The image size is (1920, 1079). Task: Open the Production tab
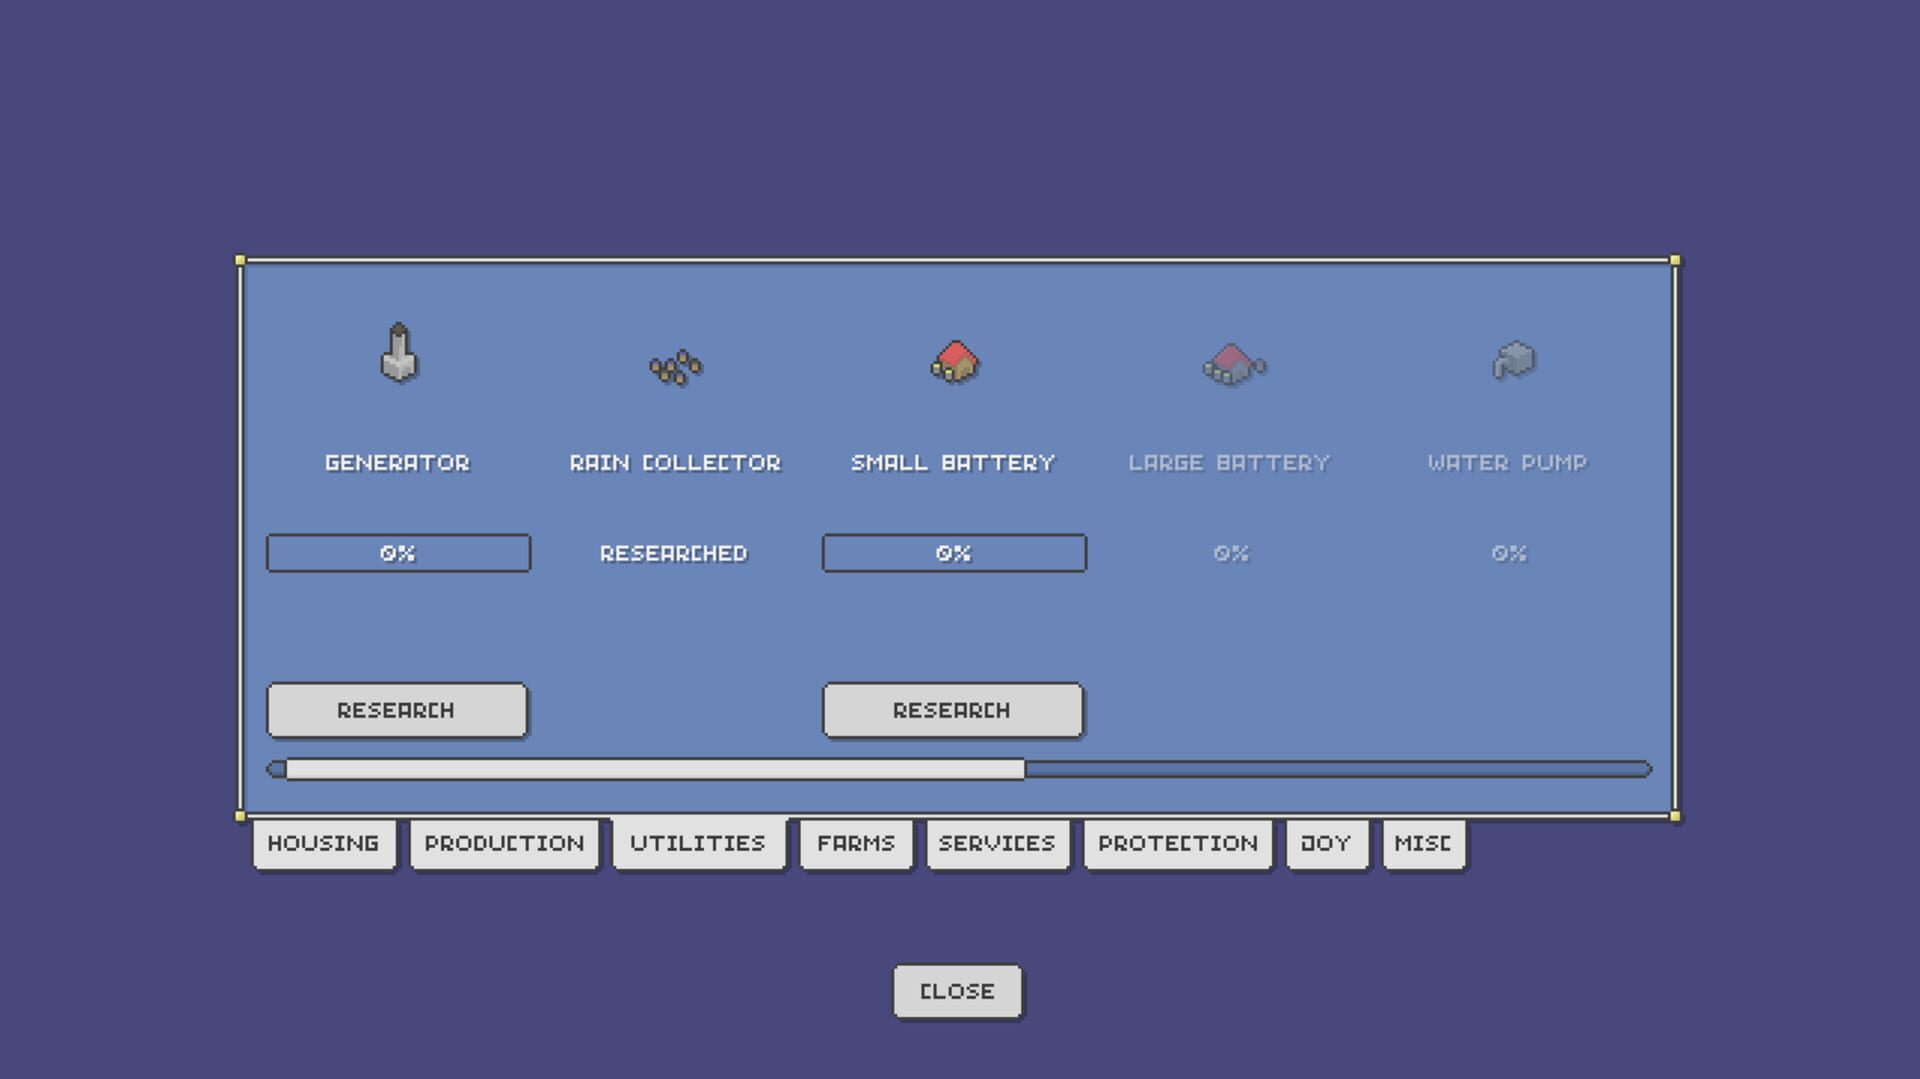[x=504, y=844]
